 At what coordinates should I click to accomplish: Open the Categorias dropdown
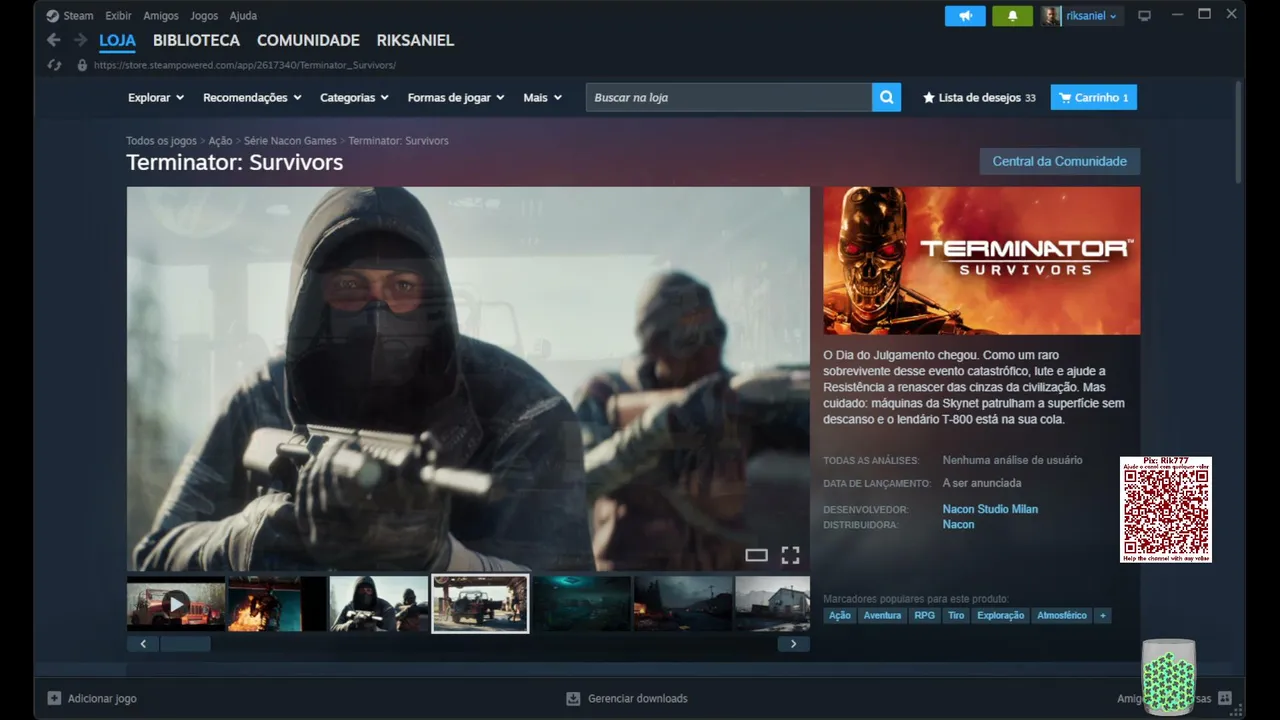click(354, 98)
